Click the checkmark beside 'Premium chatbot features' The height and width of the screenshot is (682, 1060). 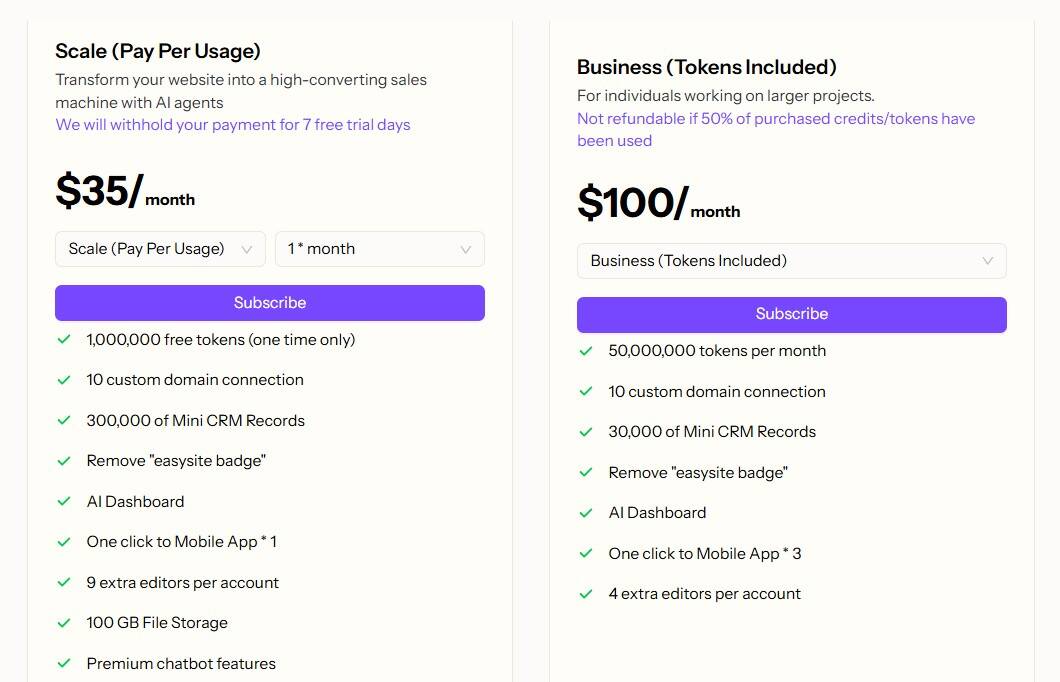[65, 663]
